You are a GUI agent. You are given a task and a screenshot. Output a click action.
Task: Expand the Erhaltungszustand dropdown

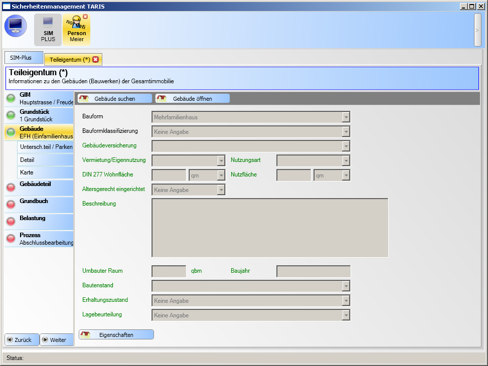pos(346,300)
